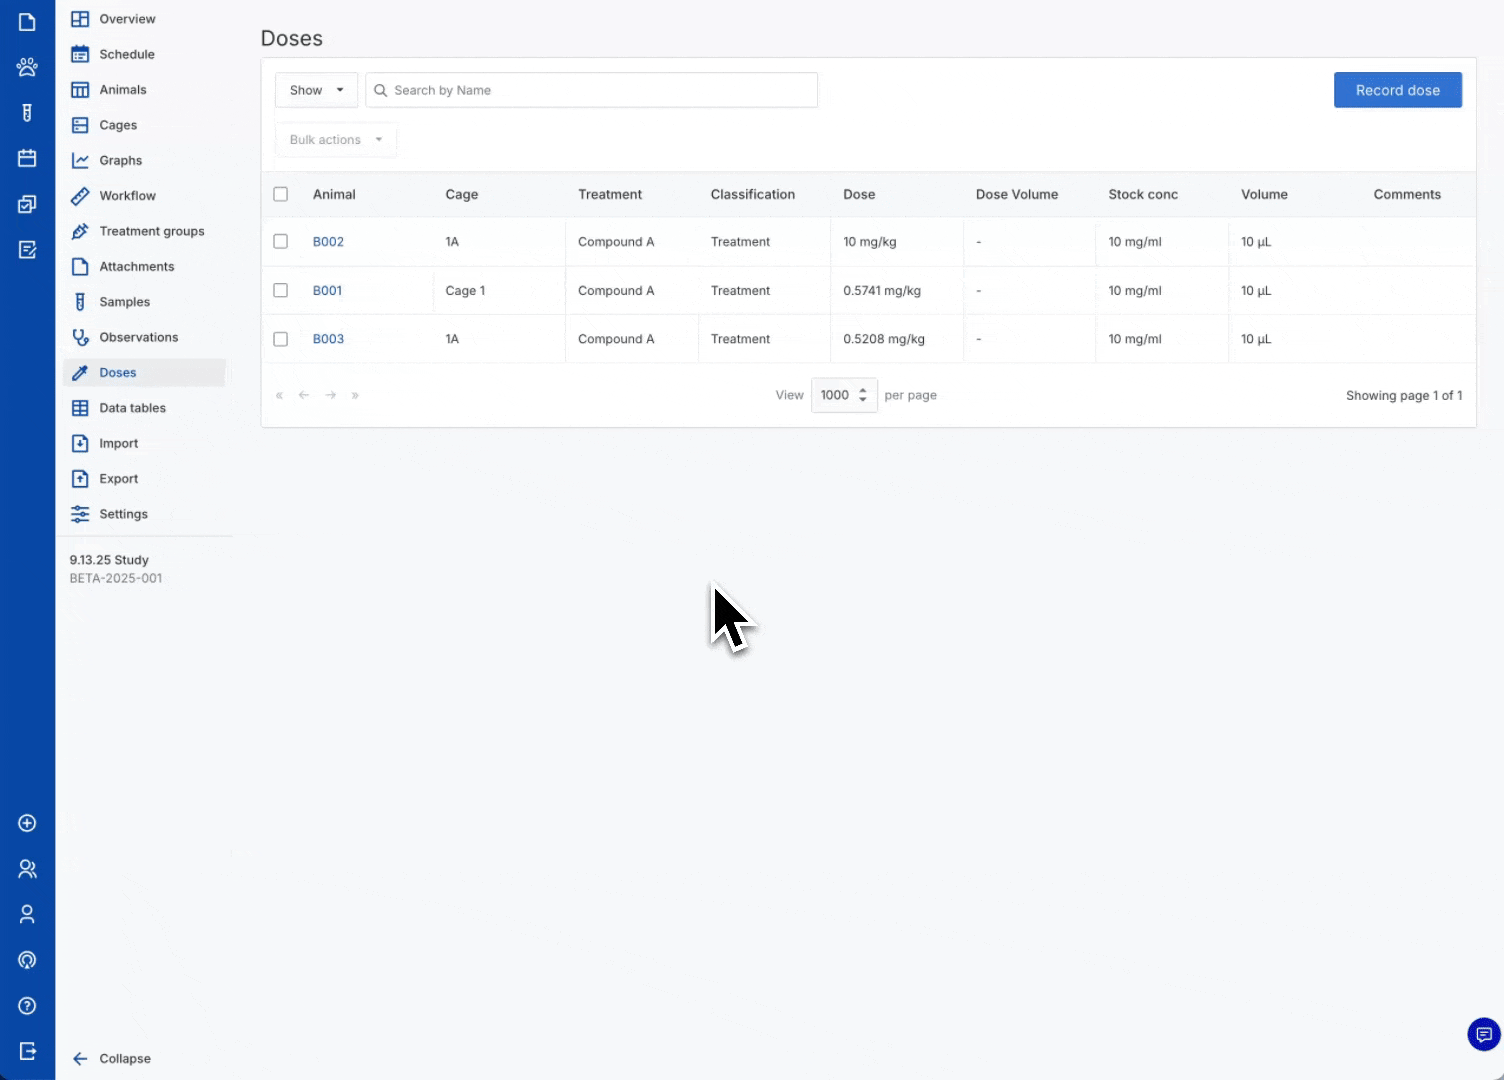The image size is (1504, 1080).
Task: Click the plus circle icon in left rail
Action: point(27,823)
